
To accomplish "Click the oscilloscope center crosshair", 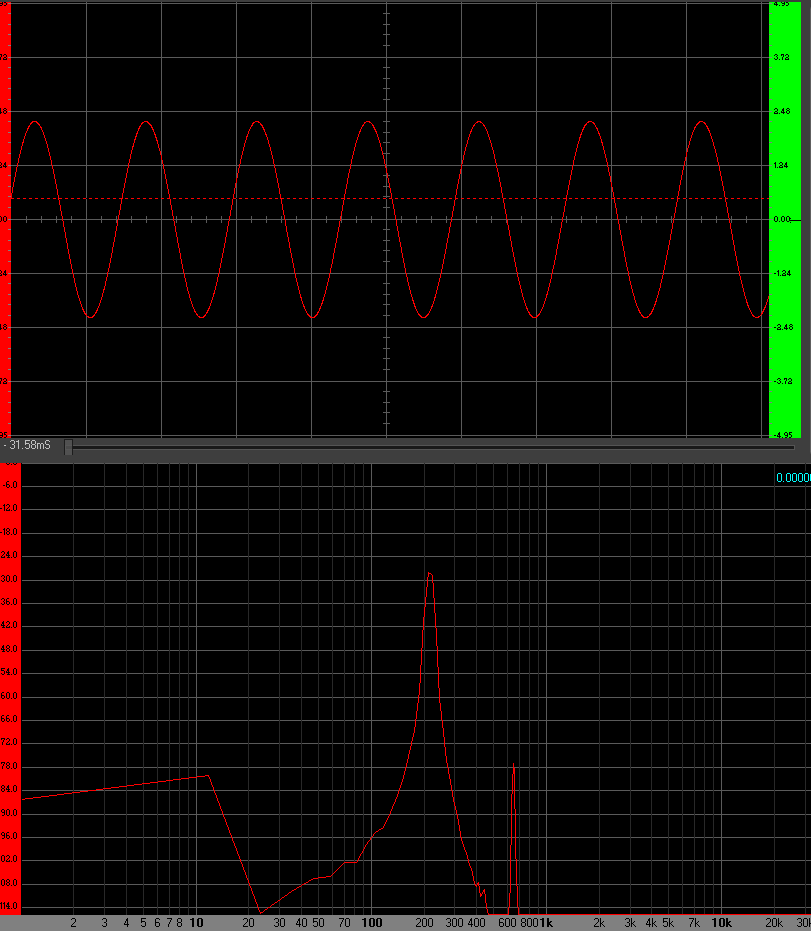I will click(386, 219).
